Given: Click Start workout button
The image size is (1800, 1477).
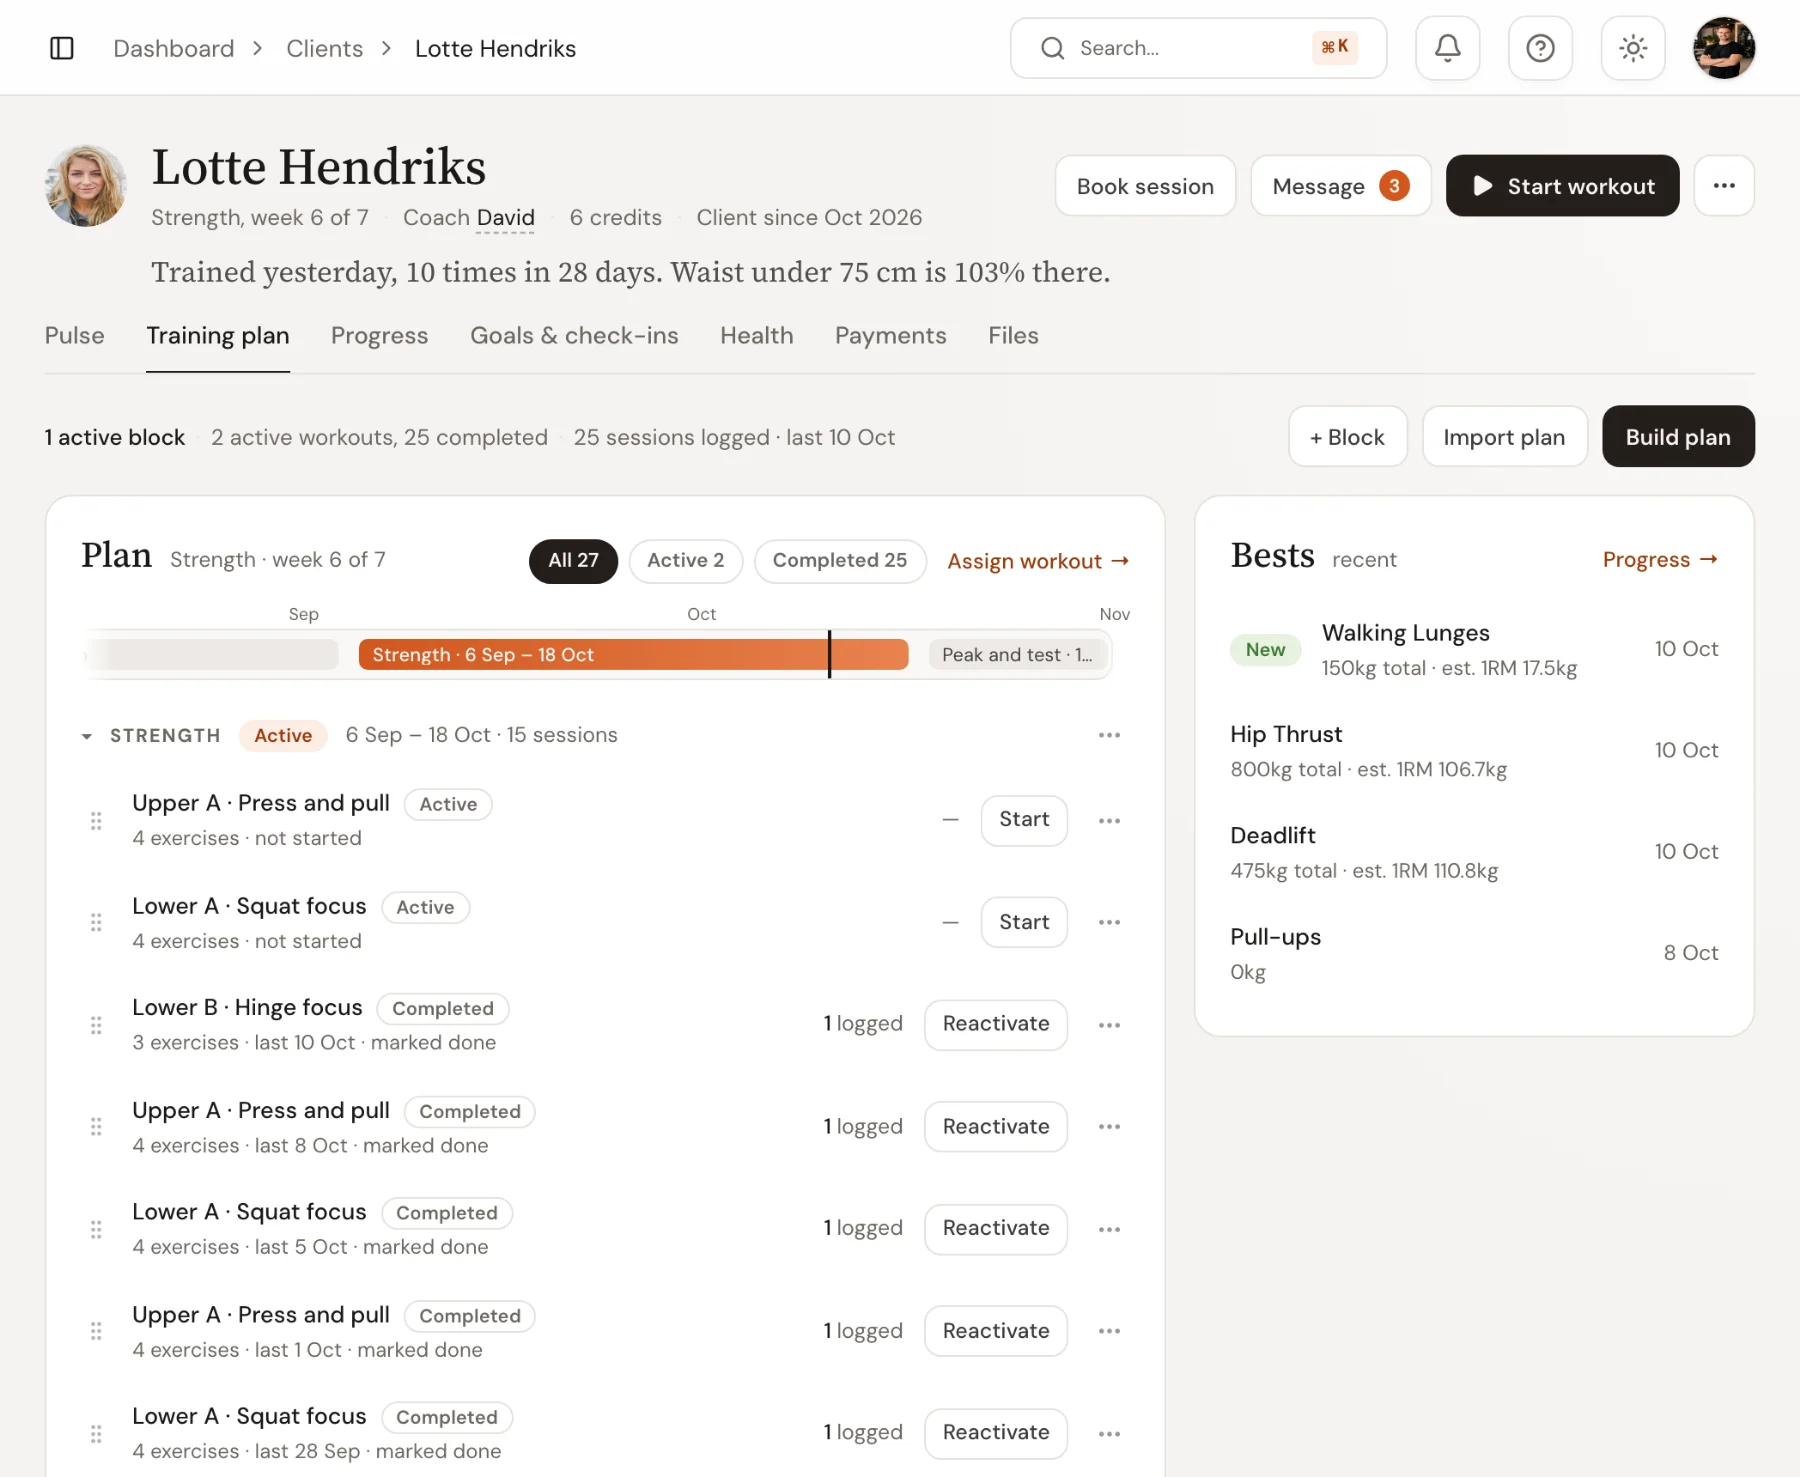Looking at the screenshot, I should 1562,186.
